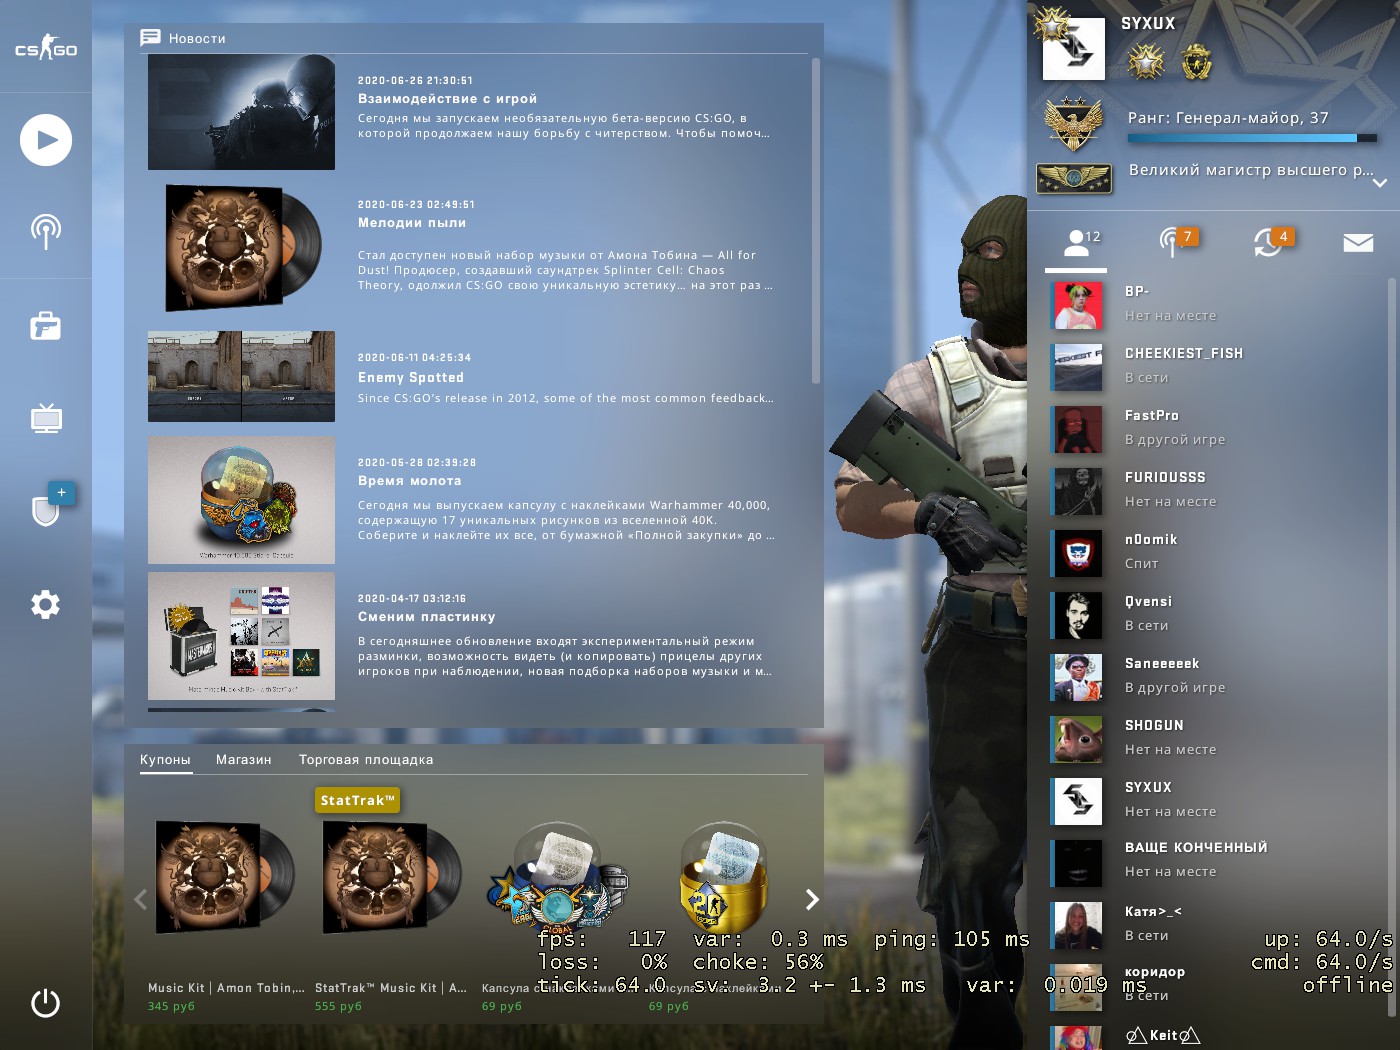The image size is (1400, 1050).
Task: Click Ранг: Генерал-майор, 37 text
Action: (1228, 118)
